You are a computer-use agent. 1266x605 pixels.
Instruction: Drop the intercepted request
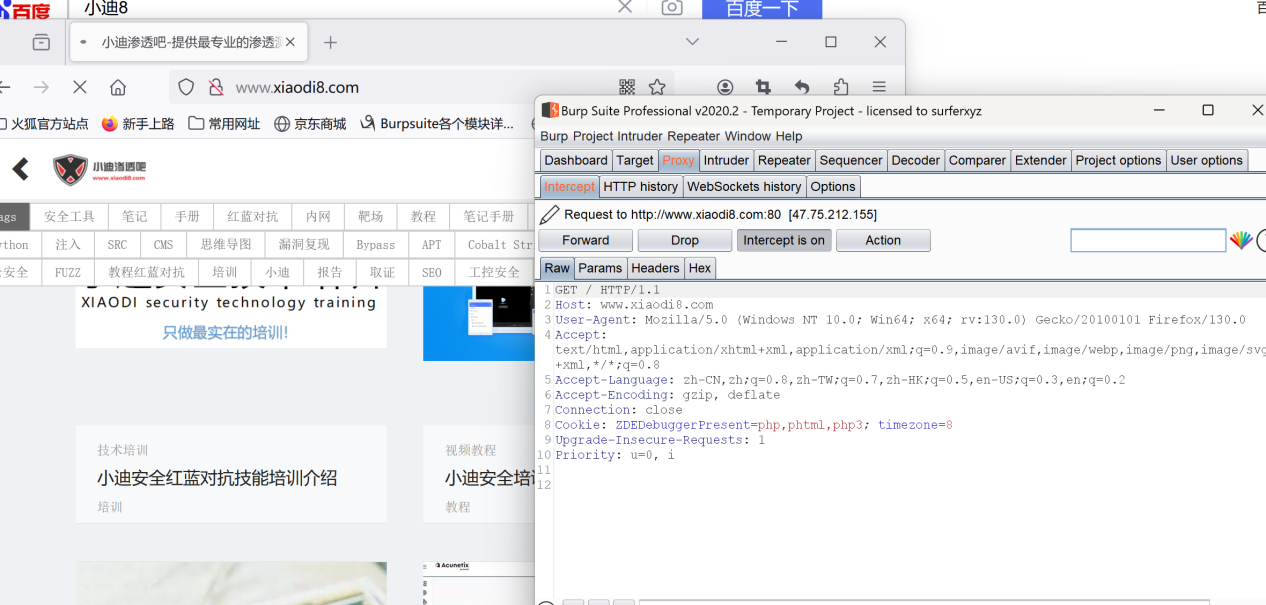click(x=685, y=240)
